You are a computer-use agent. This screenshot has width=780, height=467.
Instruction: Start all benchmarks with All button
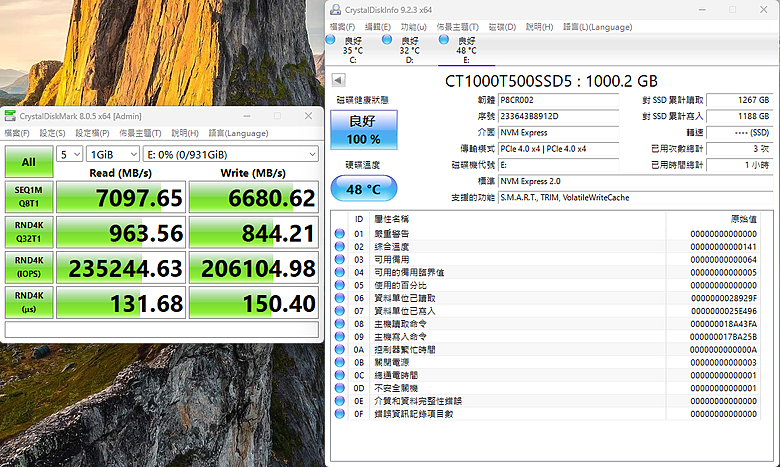click(x=29, y=162)
